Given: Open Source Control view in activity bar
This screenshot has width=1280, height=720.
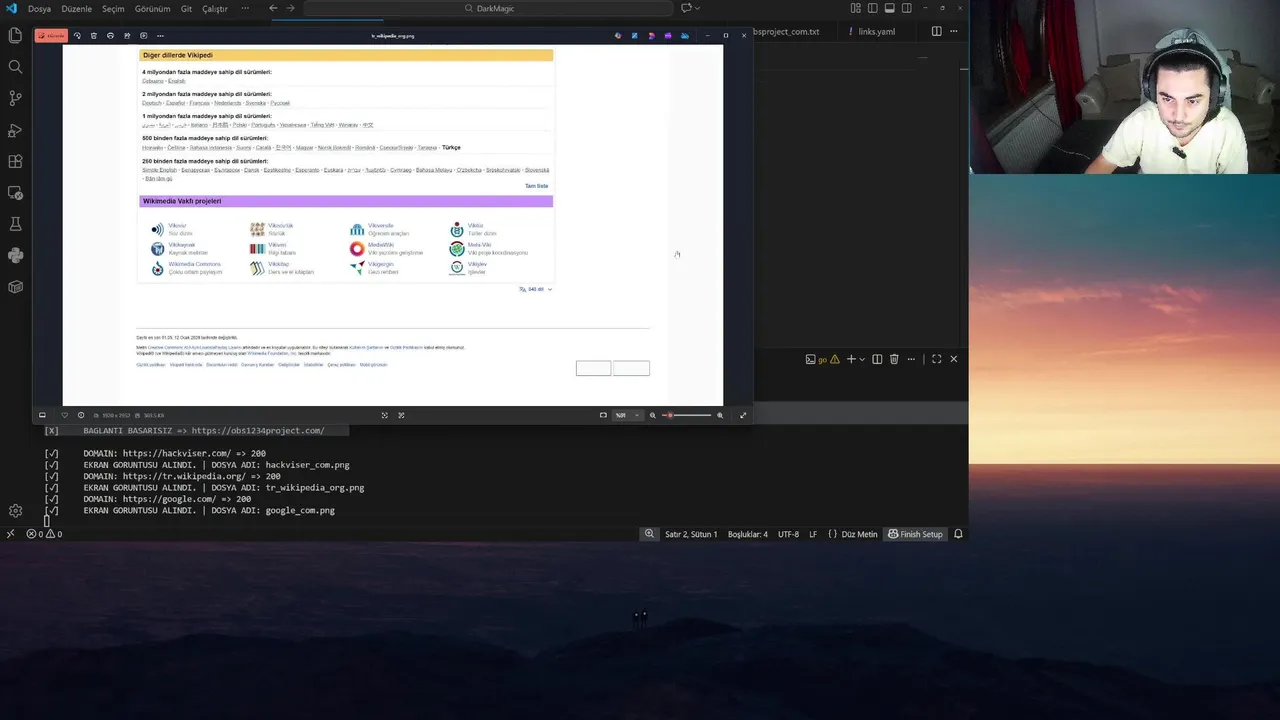Looking at the screenshot, I should 15,98.
